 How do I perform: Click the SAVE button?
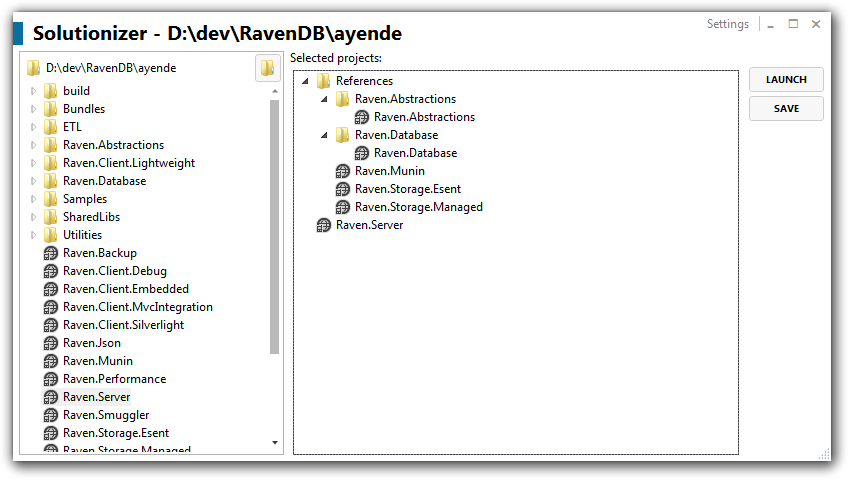pos(786,108)
